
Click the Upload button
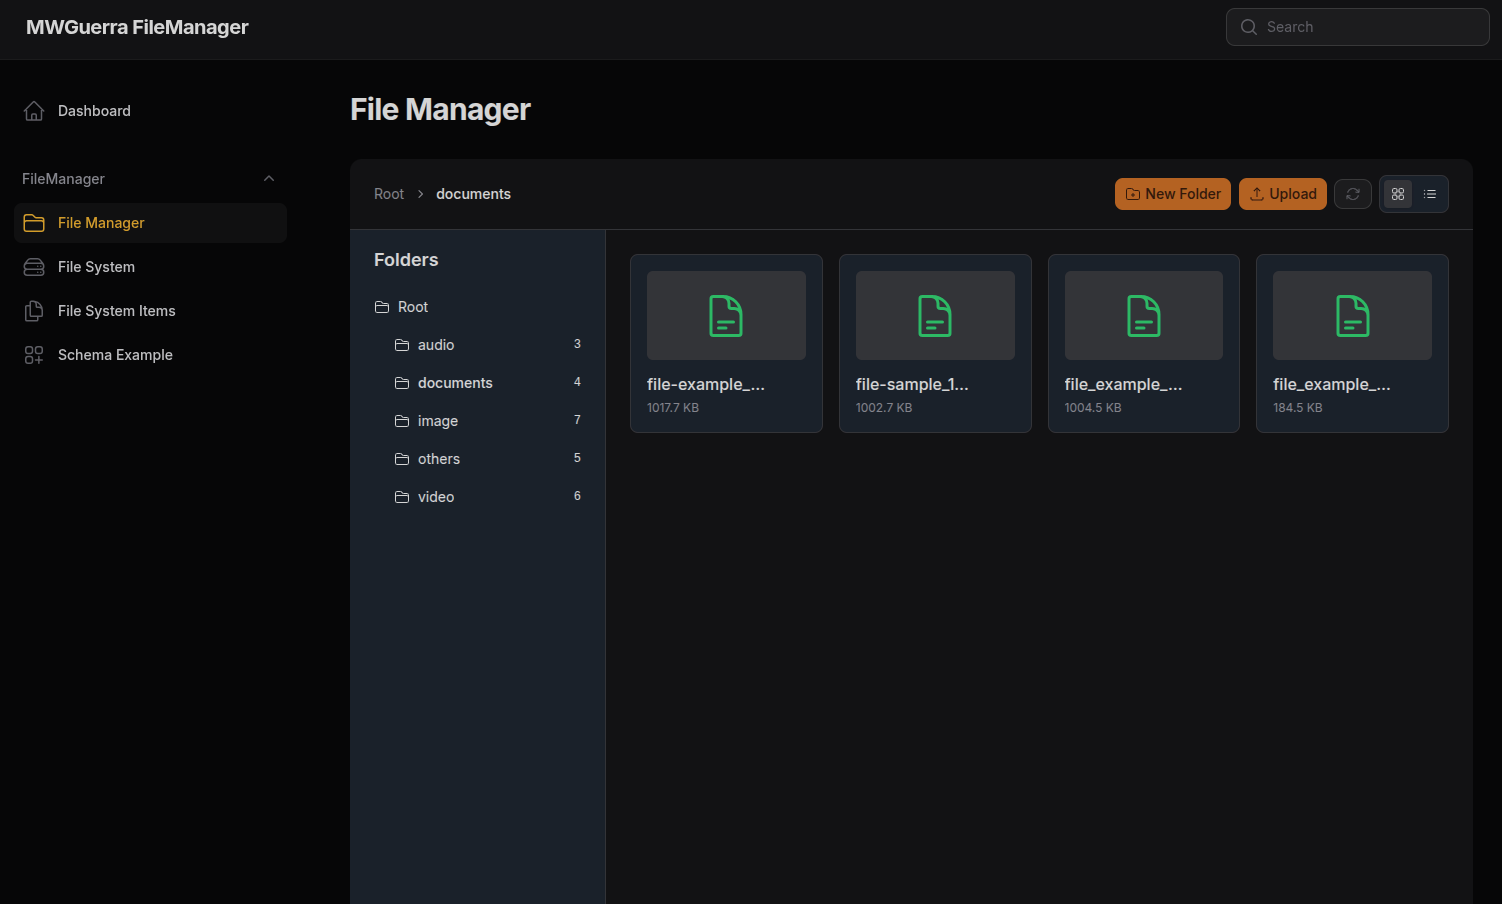(x=1282, y=194)
